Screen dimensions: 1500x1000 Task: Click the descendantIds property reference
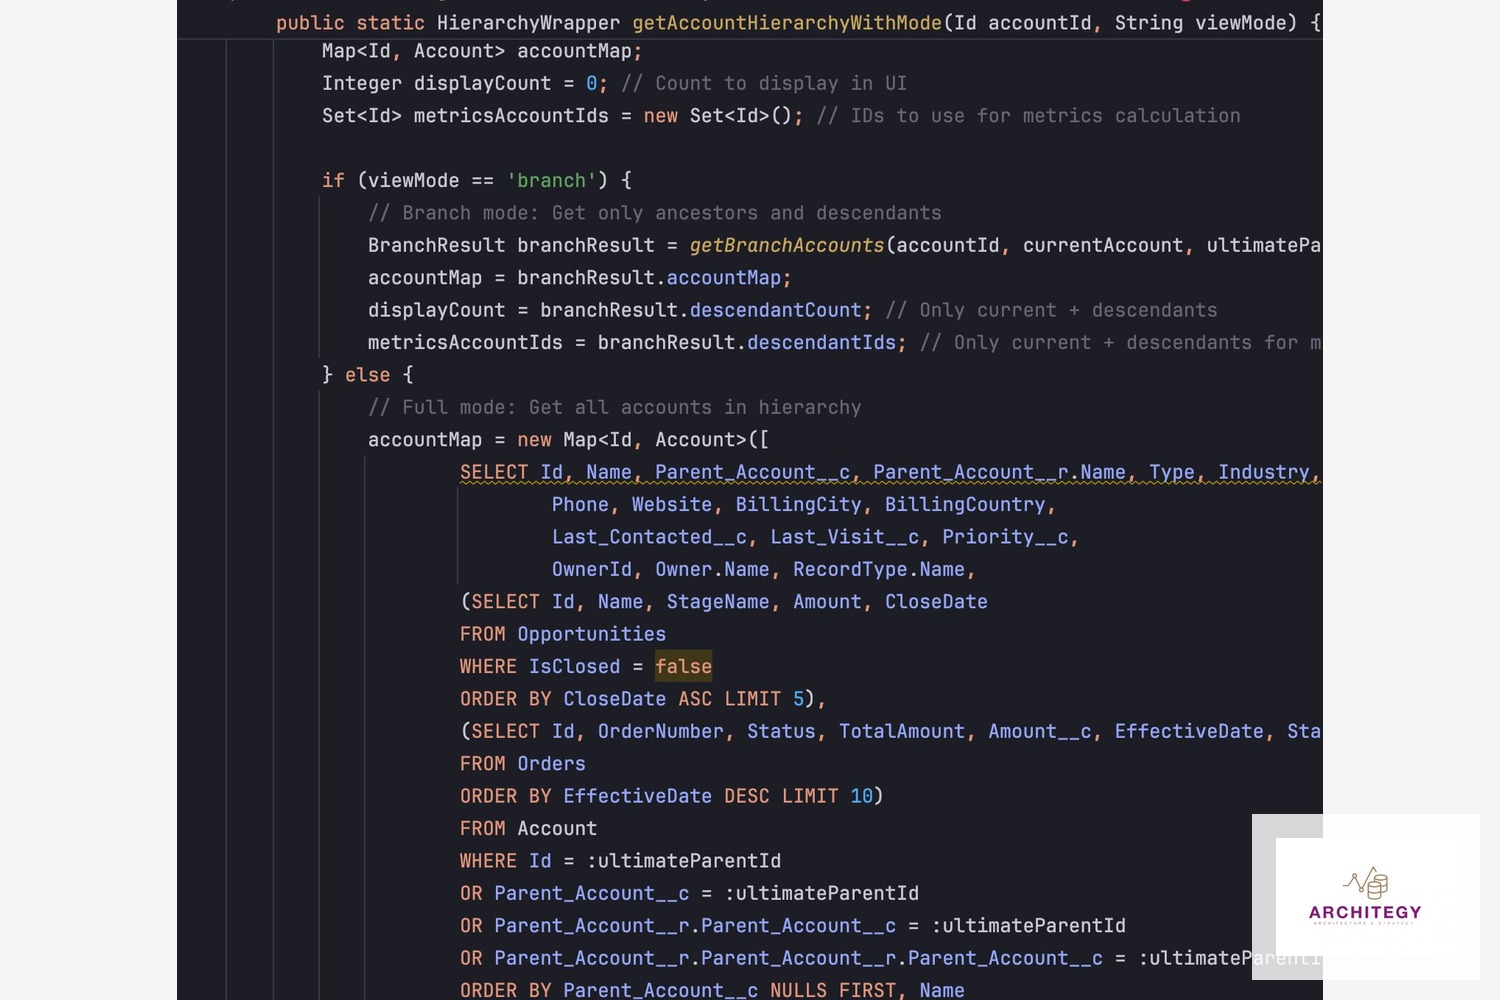(821, 343)
